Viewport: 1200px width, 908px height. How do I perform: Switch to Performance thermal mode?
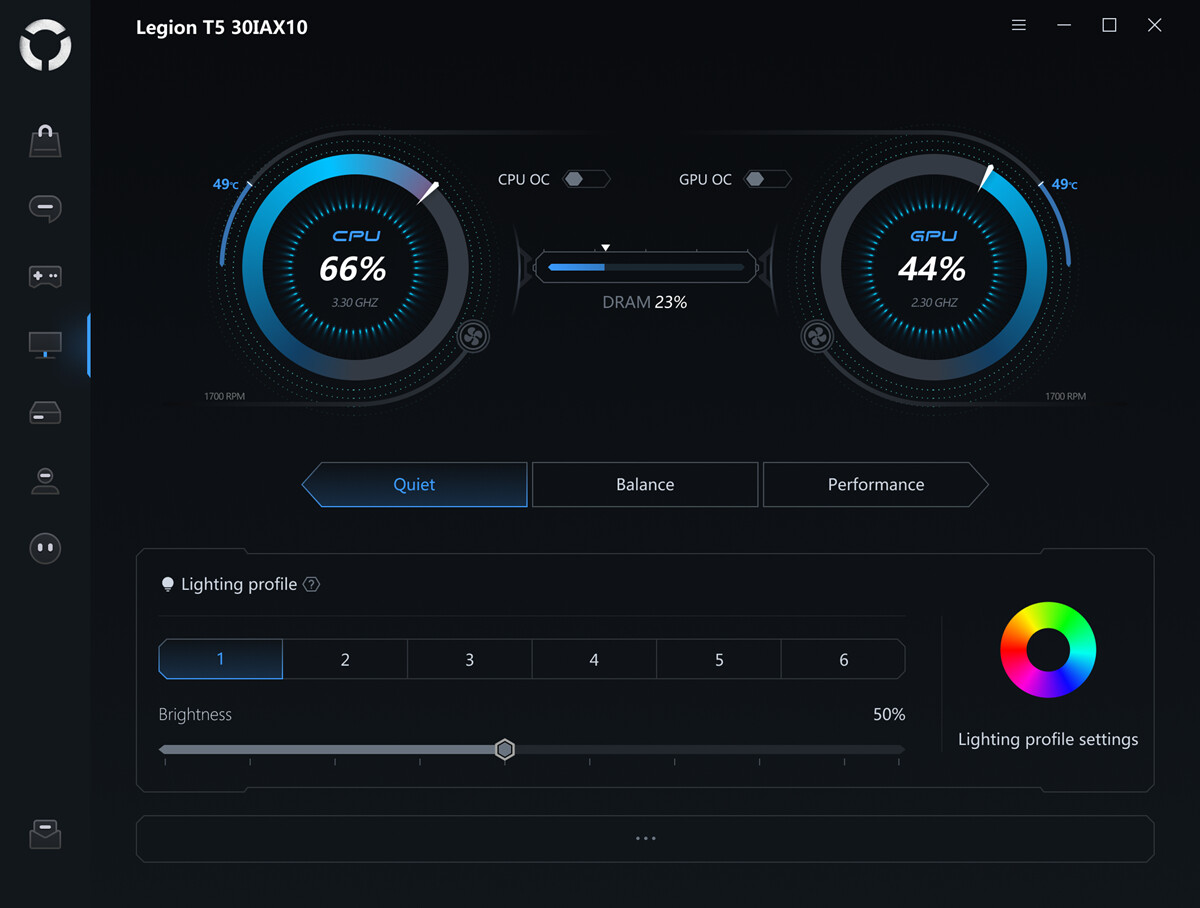click(x=875, y=485)
